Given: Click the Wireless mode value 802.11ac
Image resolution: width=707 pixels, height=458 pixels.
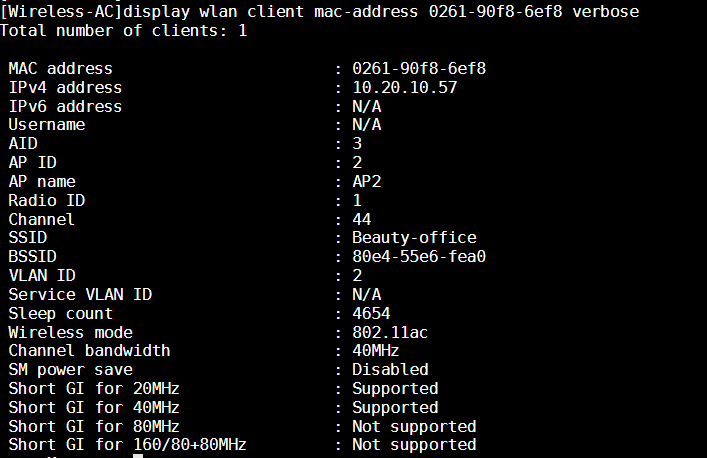Looking at the screenshot, I should pyautogui.click(x=390, y=332).
